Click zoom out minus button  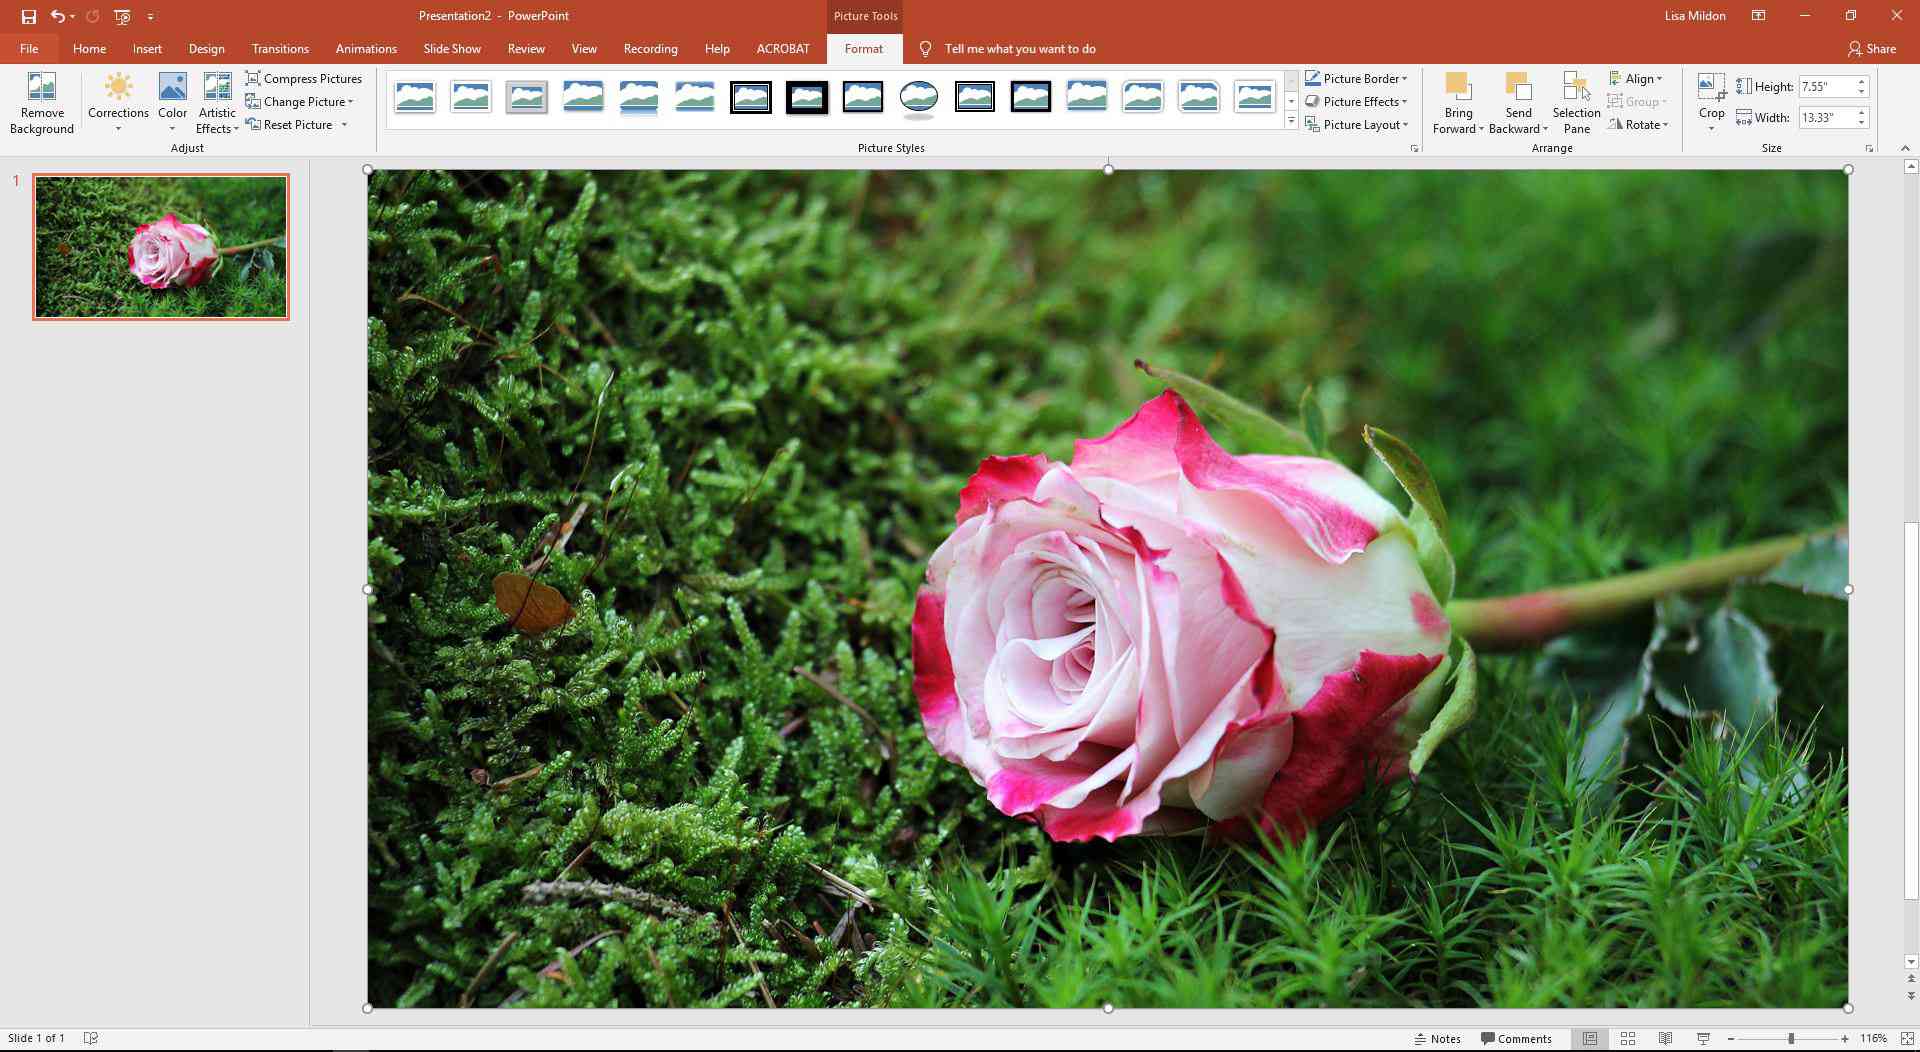click(x=1730, y=1038)
